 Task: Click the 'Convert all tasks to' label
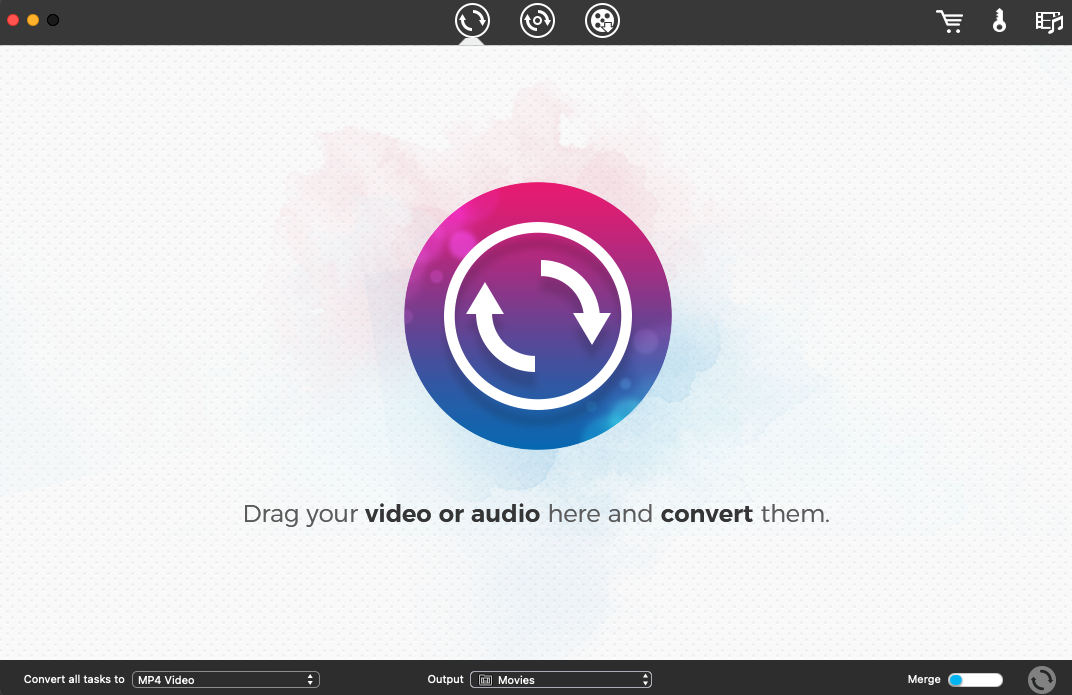coord(74,680)
